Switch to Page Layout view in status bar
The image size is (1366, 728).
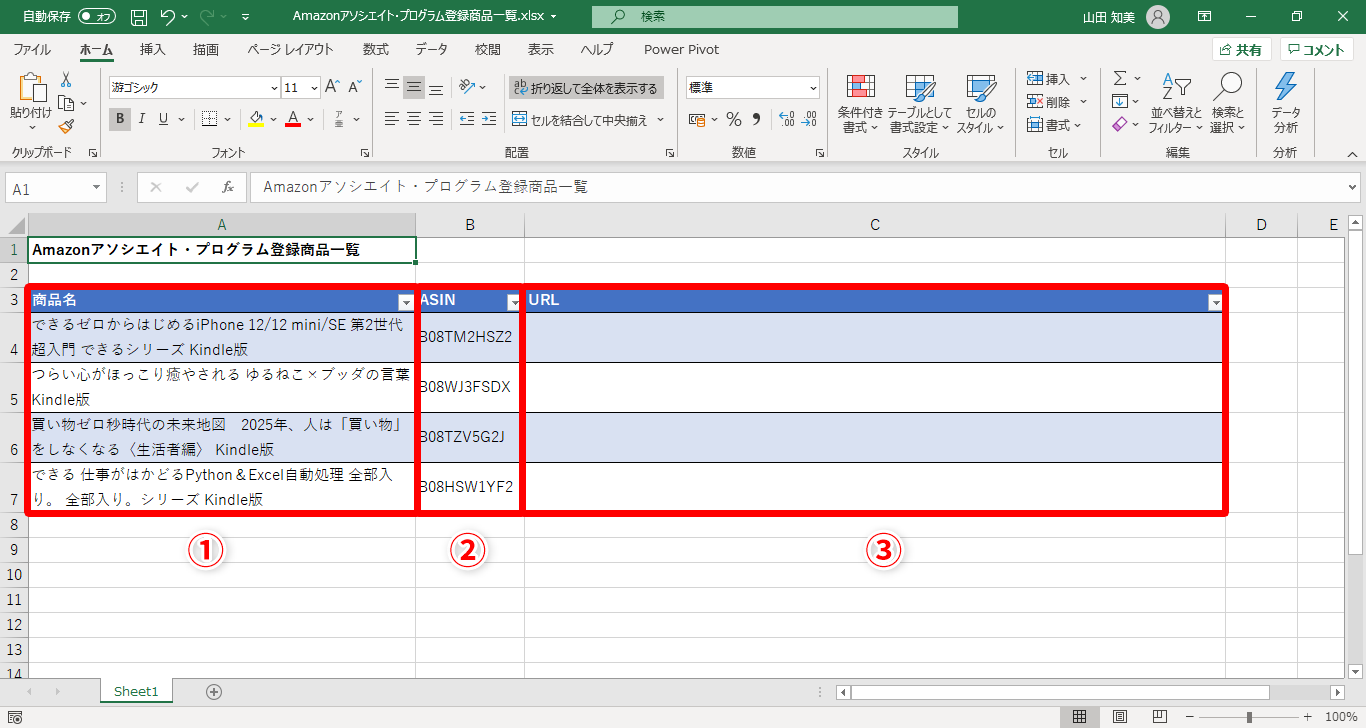[1120, 717]
